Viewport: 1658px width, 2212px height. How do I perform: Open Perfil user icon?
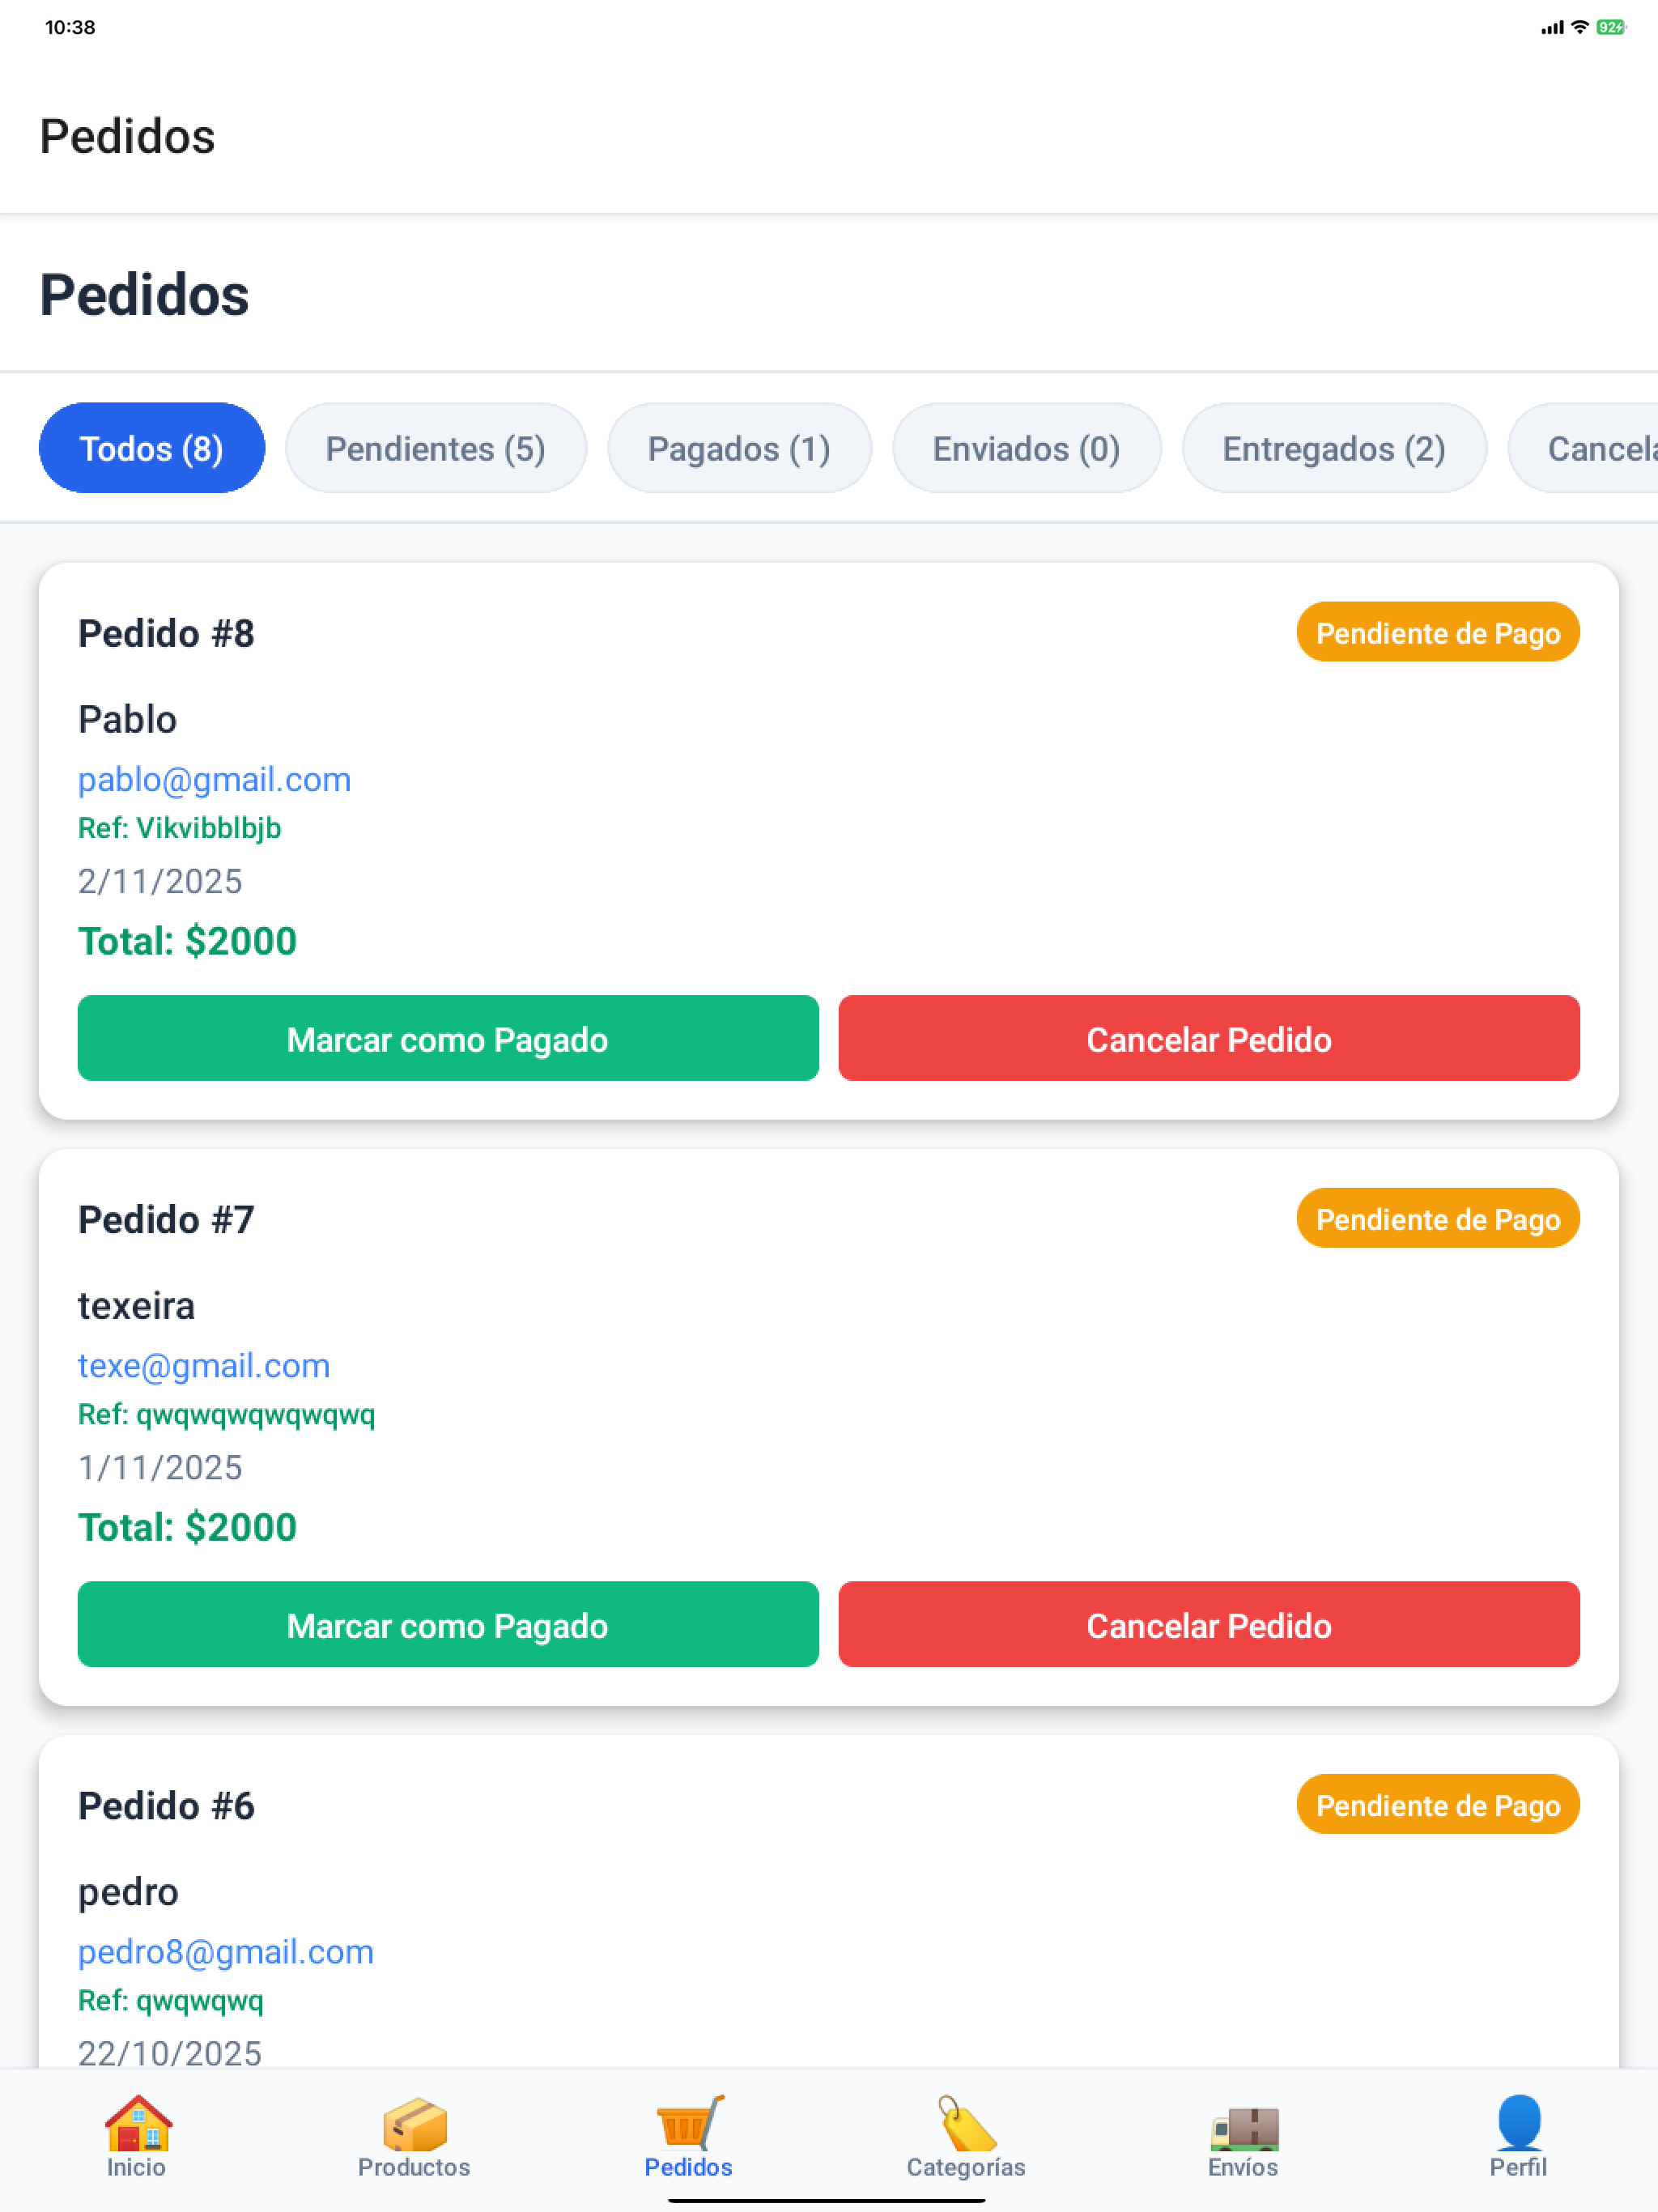point(1519,2124)
